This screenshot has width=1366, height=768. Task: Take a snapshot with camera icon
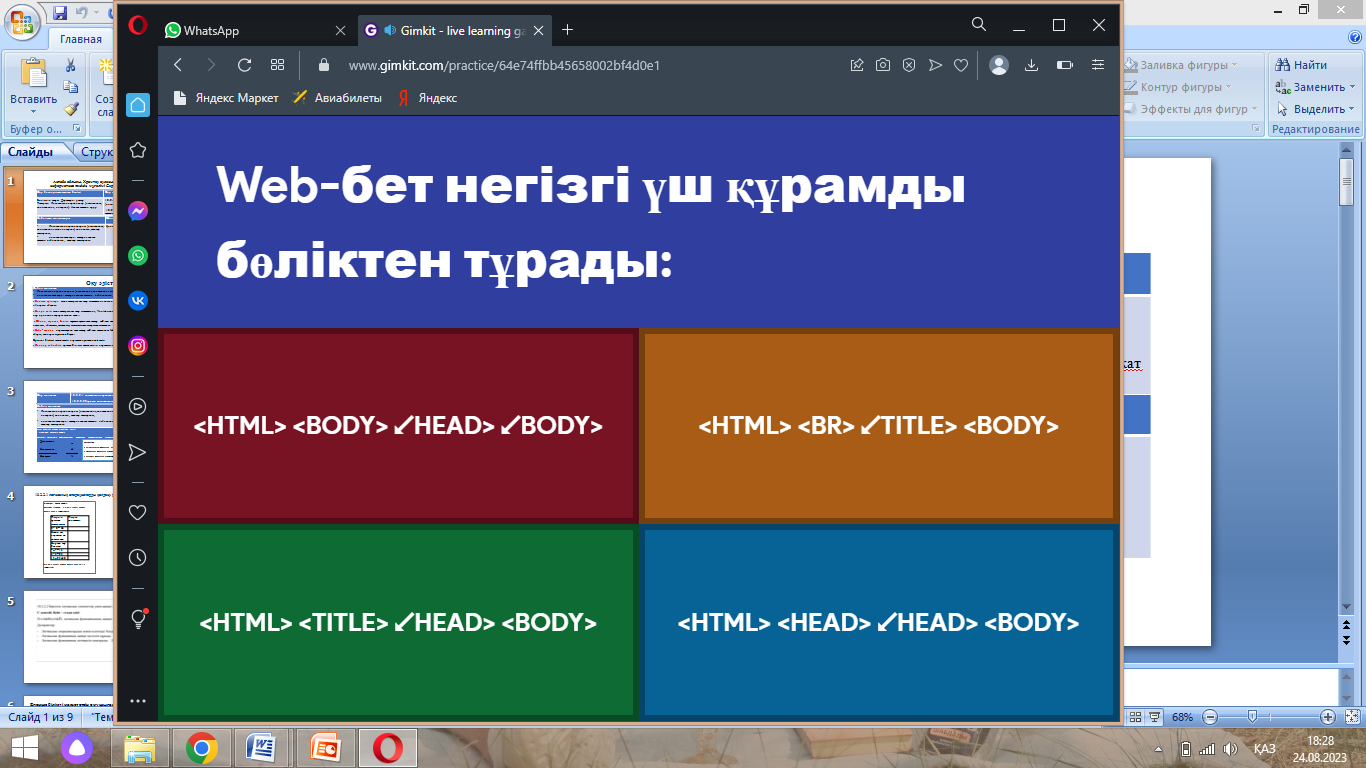[883, 65]
